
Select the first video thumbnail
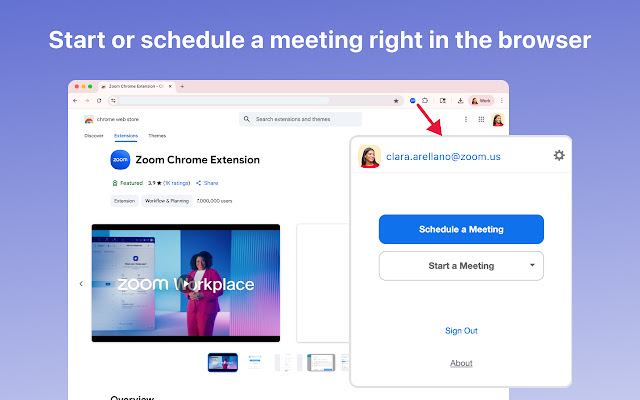[223, 362]
